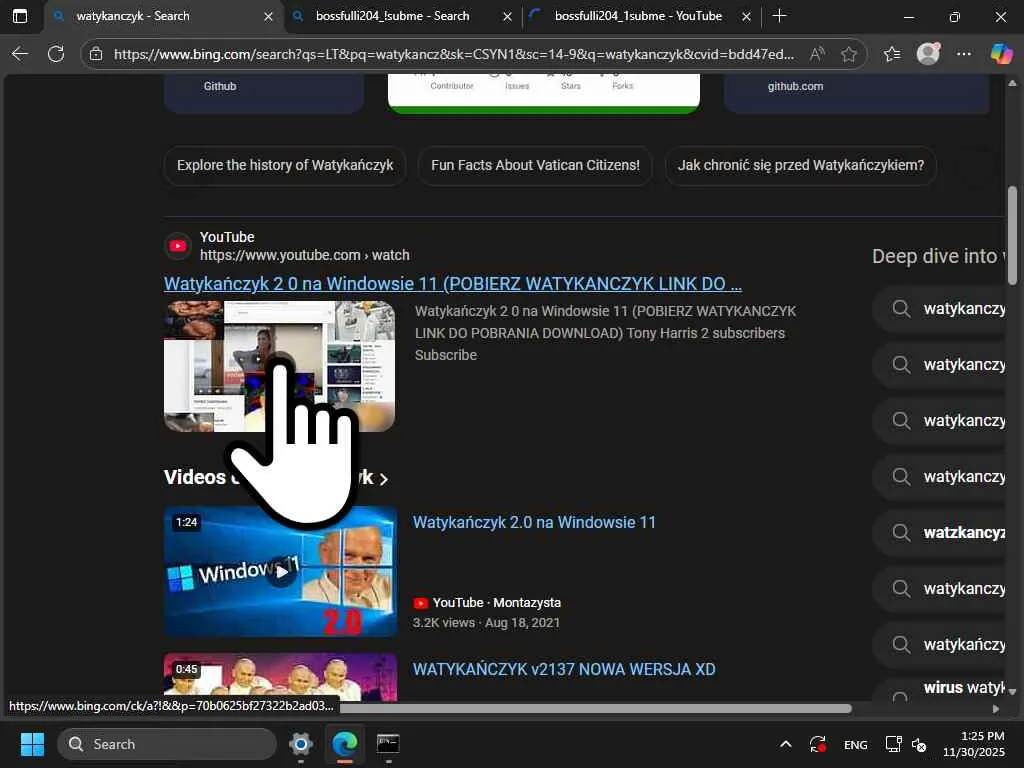
Task: Click the YouTube favicon of first result
Action: [x=178, y=246]
